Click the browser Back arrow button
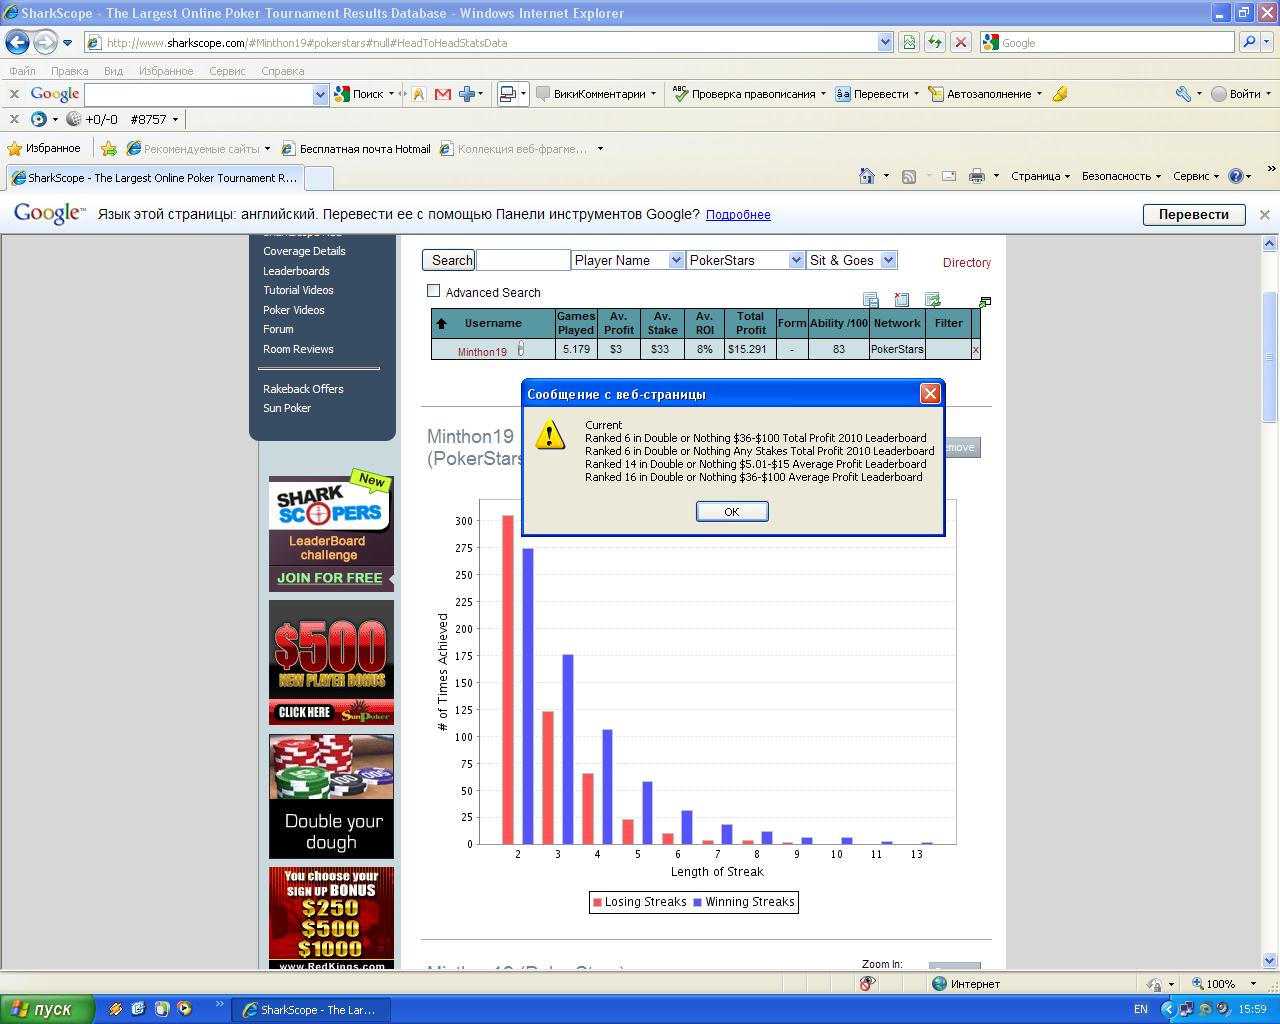The width and height of the screenshot is (1280, 1024). tap(18, 43)
